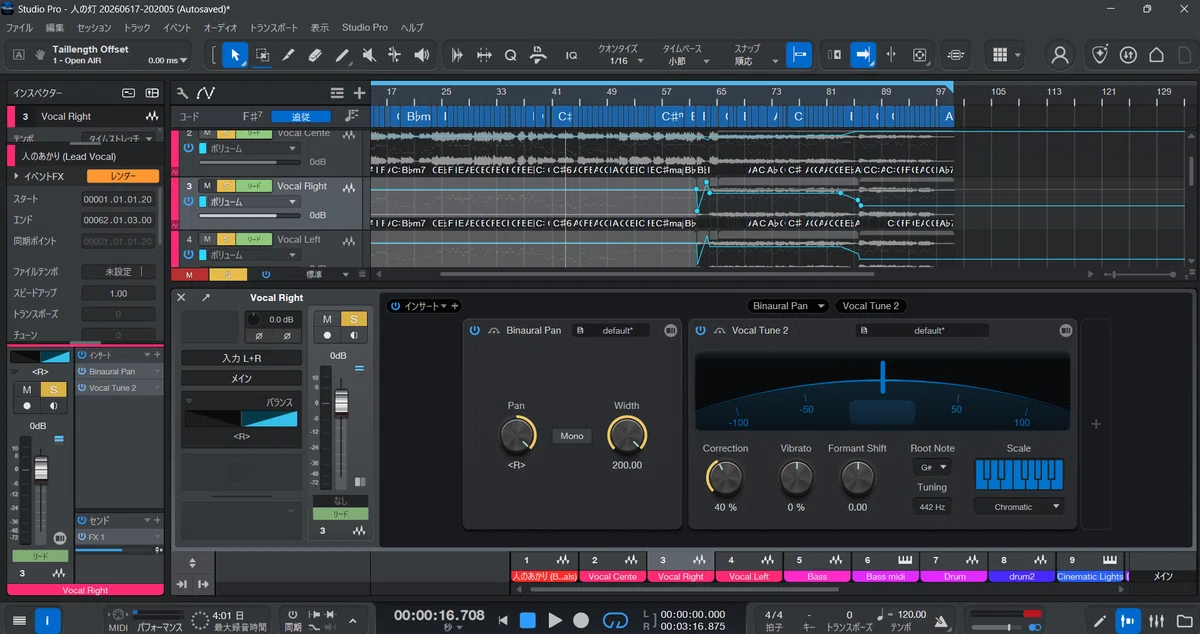Open Chromatic scale dropdown

click(1019, 507)
